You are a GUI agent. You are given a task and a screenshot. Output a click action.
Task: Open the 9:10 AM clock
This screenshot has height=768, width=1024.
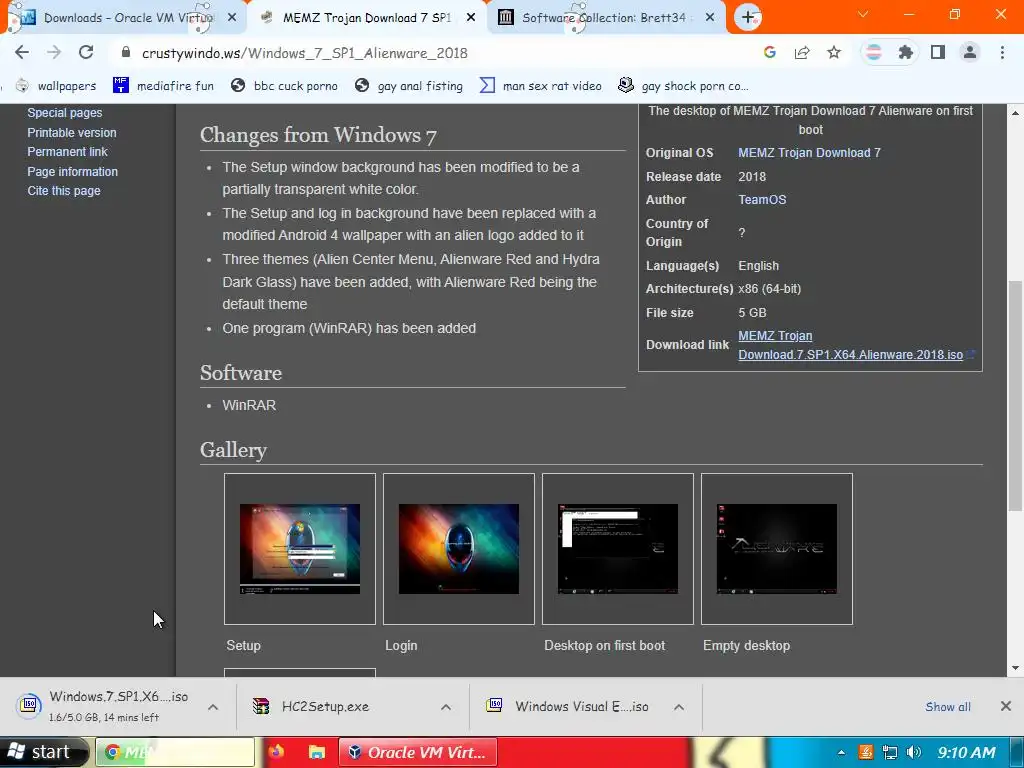click(x=967, y=752)
